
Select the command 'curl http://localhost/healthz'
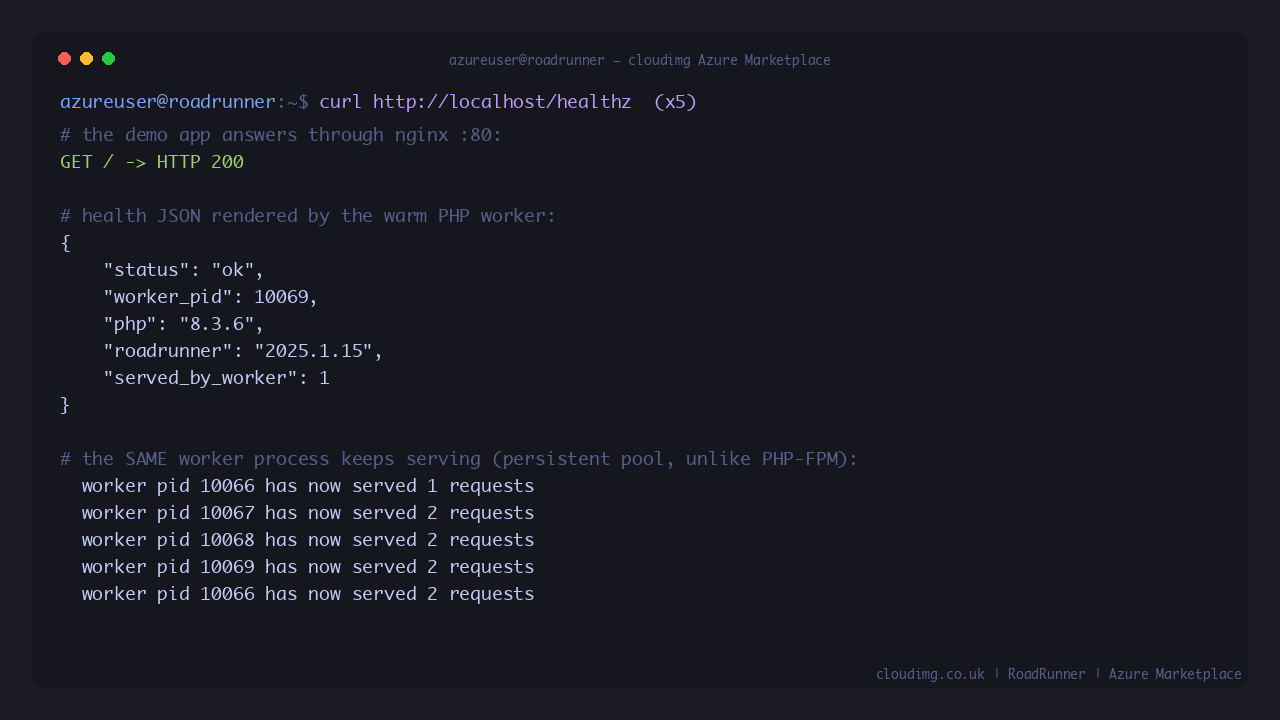tap(475, 102)
